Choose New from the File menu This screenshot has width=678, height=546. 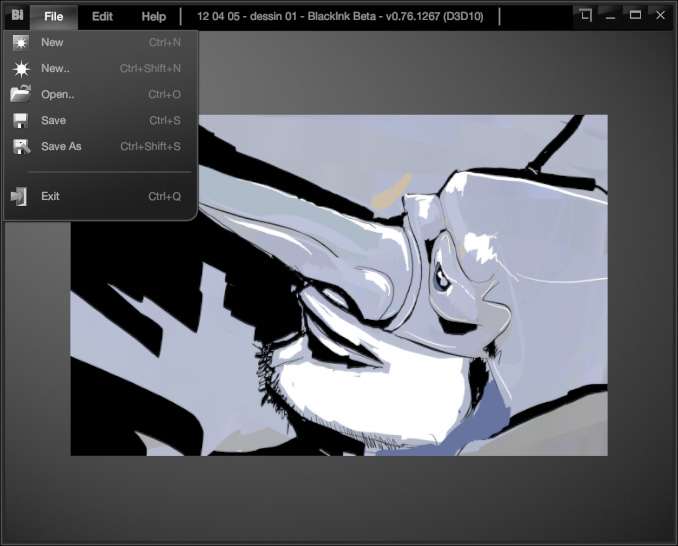click(100, 42)
